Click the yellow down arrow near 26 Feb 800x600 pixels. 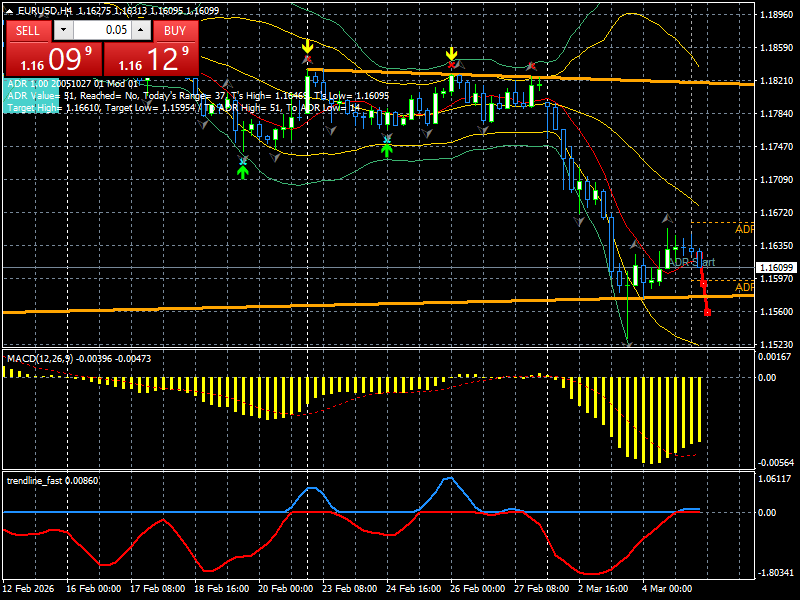coord(451,54)
